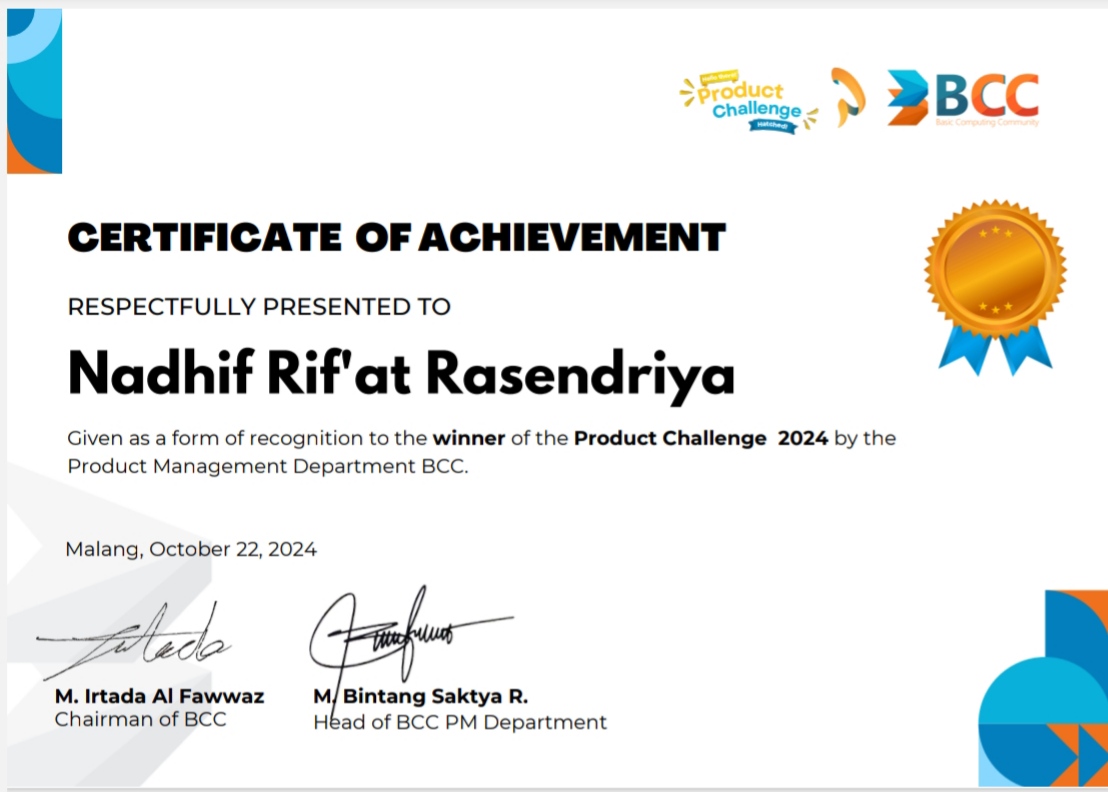This screenshot has height=792, width=1108.
Task: Click the title 'Chairman of BCC'
Action: [x=141, y=719]
